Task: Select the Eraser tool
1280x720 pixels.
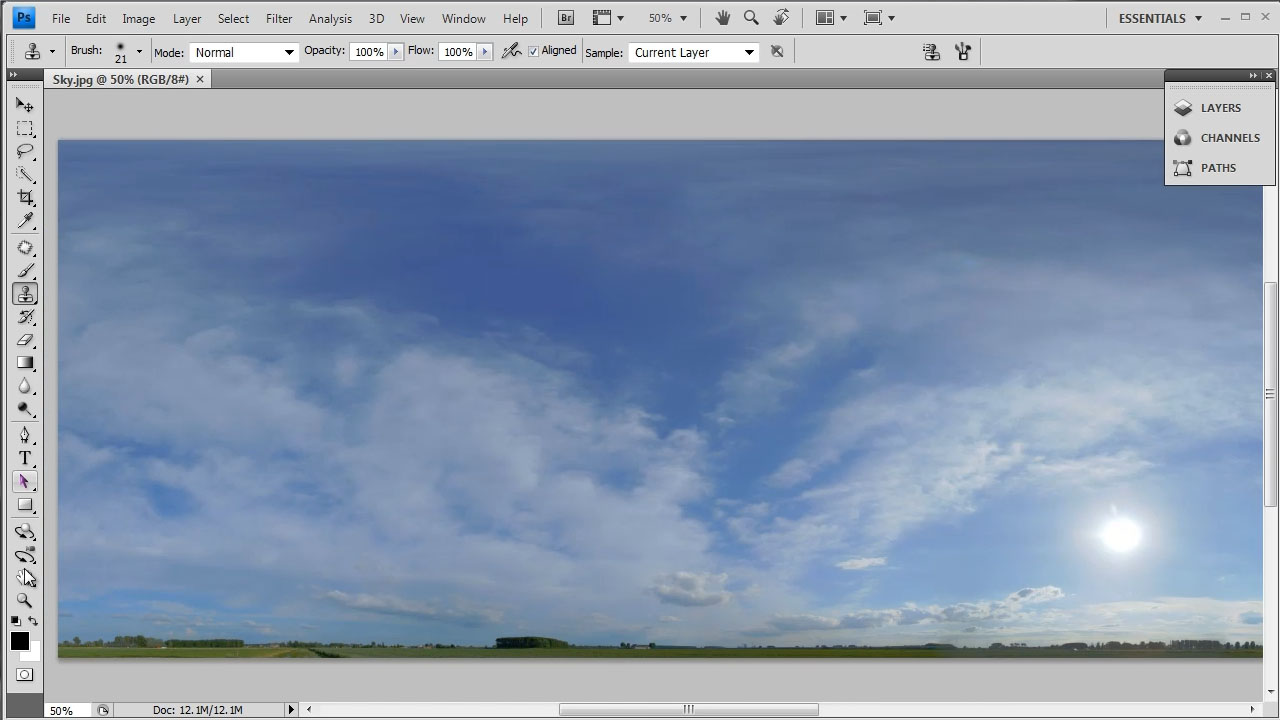Action: pyautogui.click(x=25, y=340)
